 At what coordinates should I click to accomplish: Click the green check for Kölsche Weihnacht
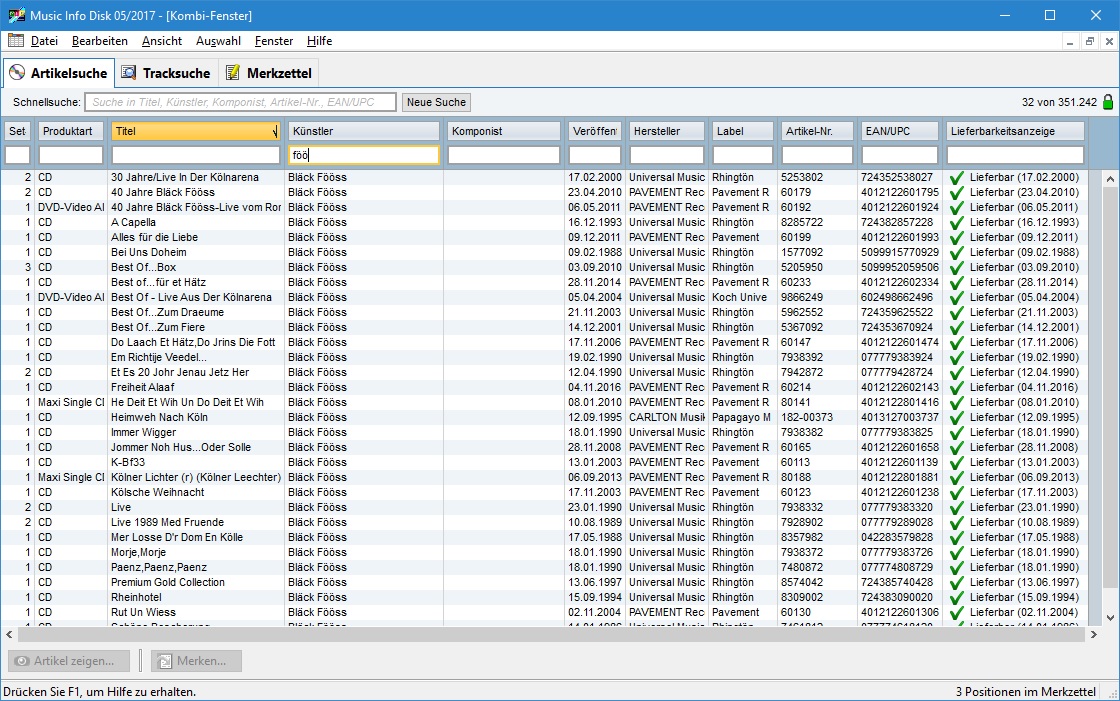[x=957, y=493]
